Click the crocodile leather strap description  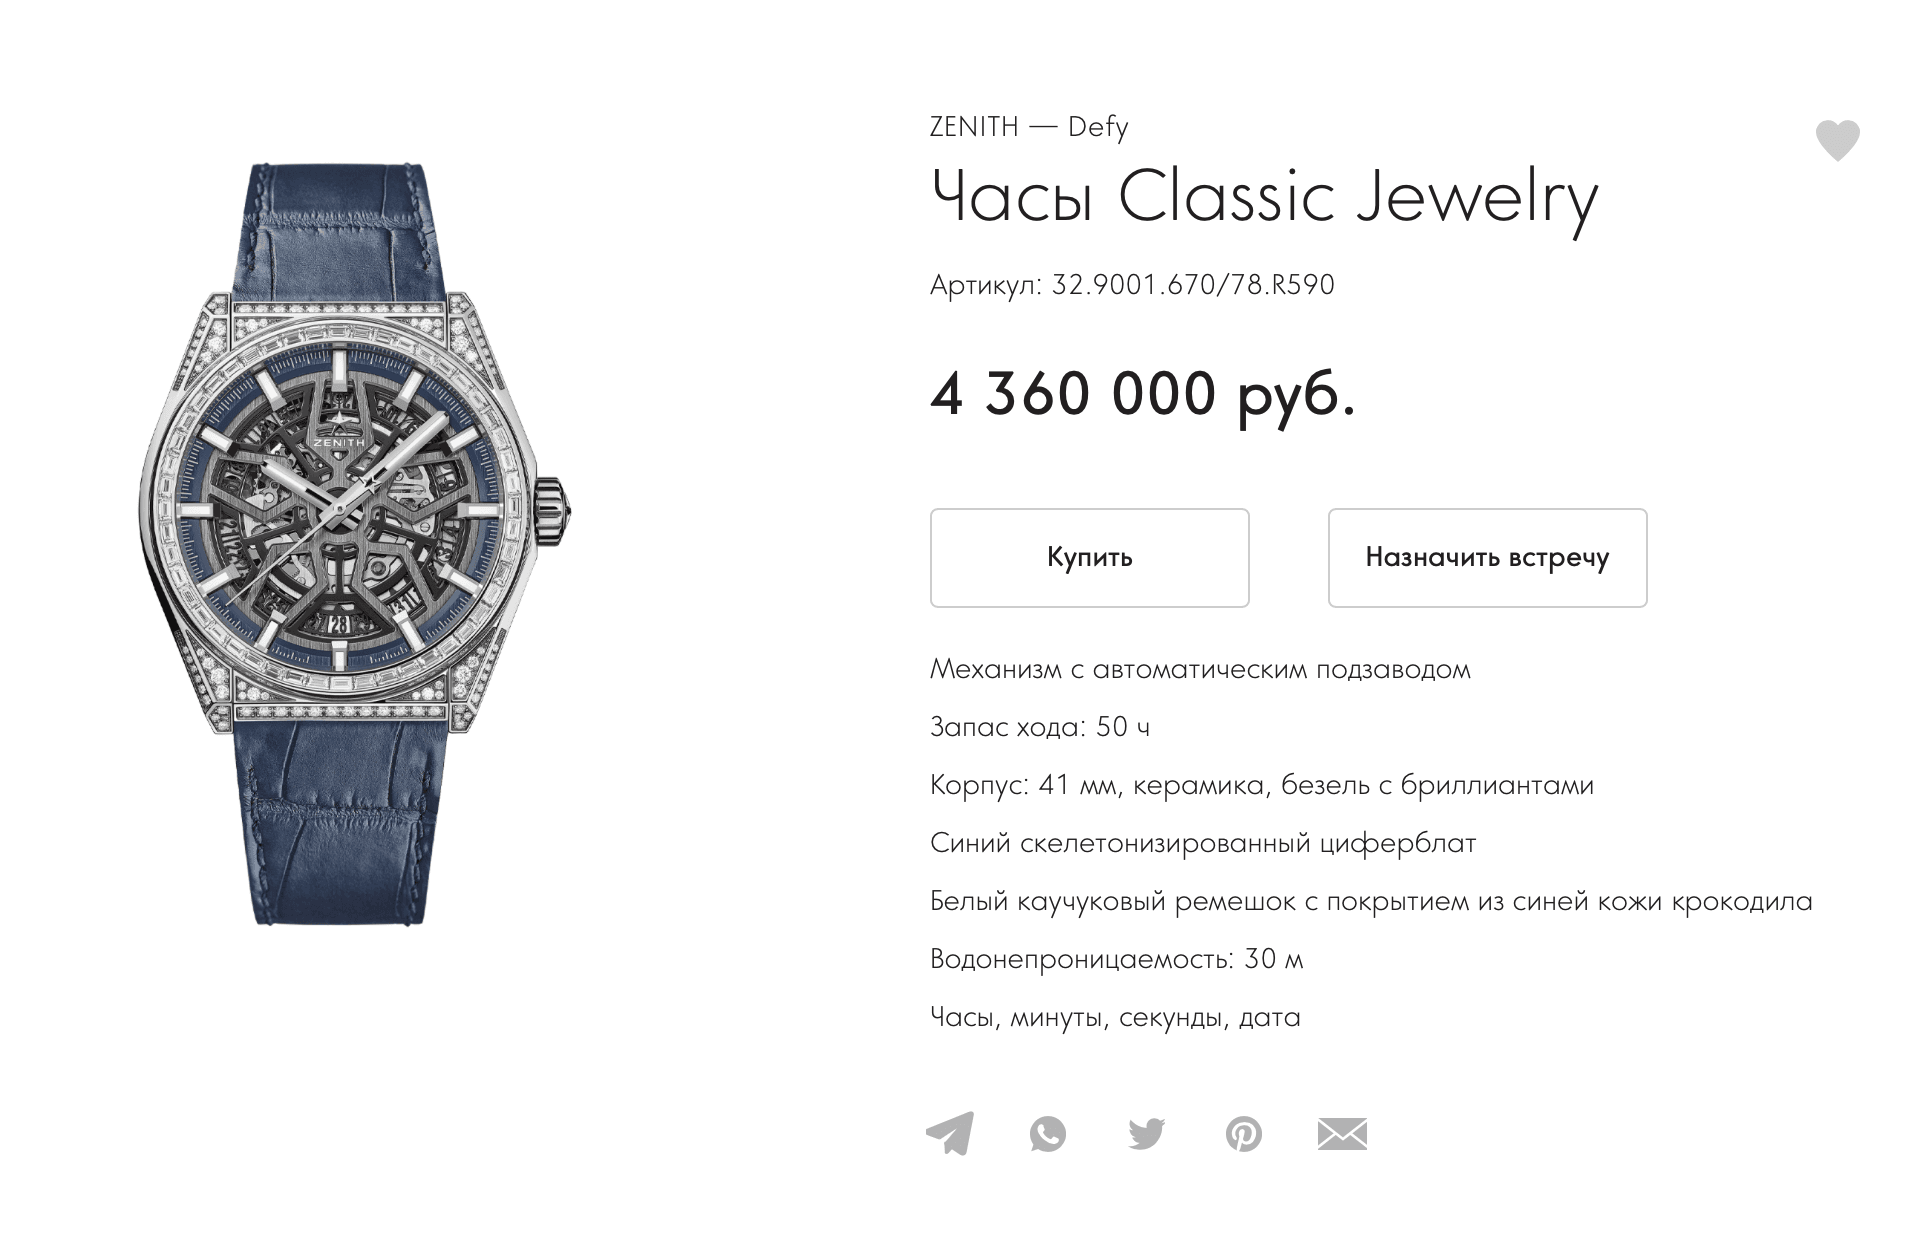click(1370, 901)
